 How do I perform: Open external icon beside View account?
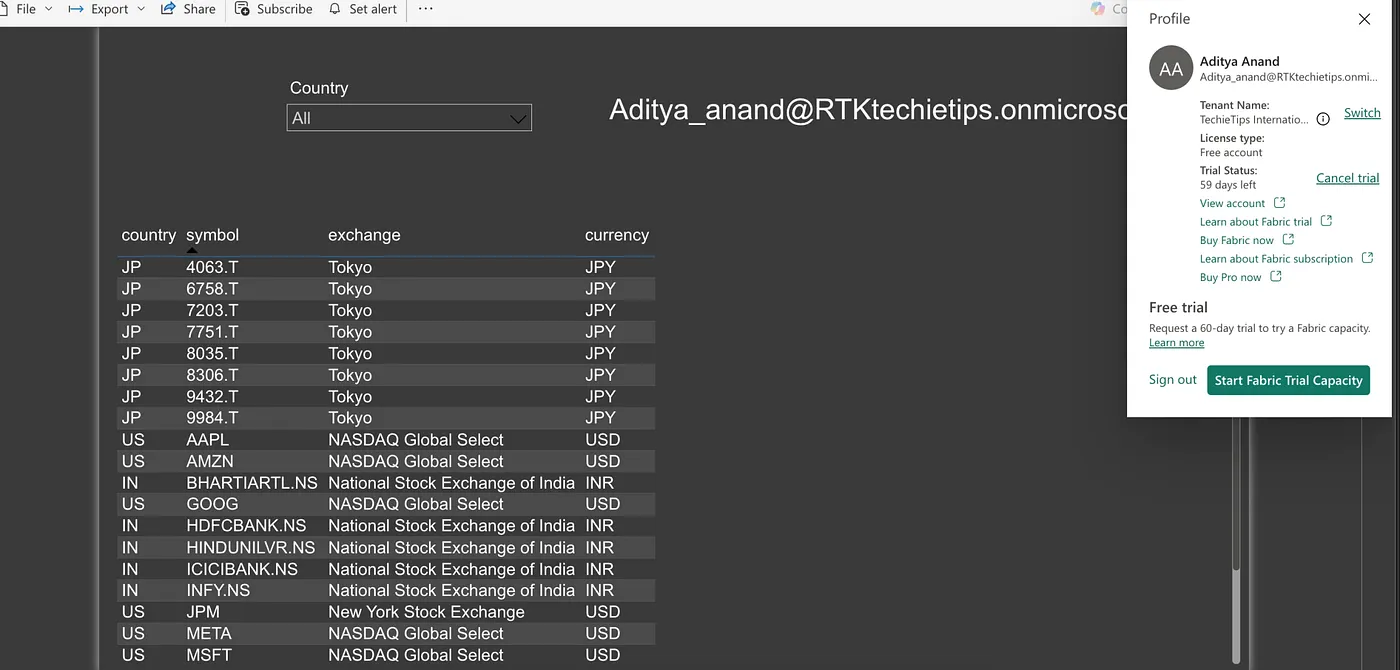click(x=1279, y=203)
